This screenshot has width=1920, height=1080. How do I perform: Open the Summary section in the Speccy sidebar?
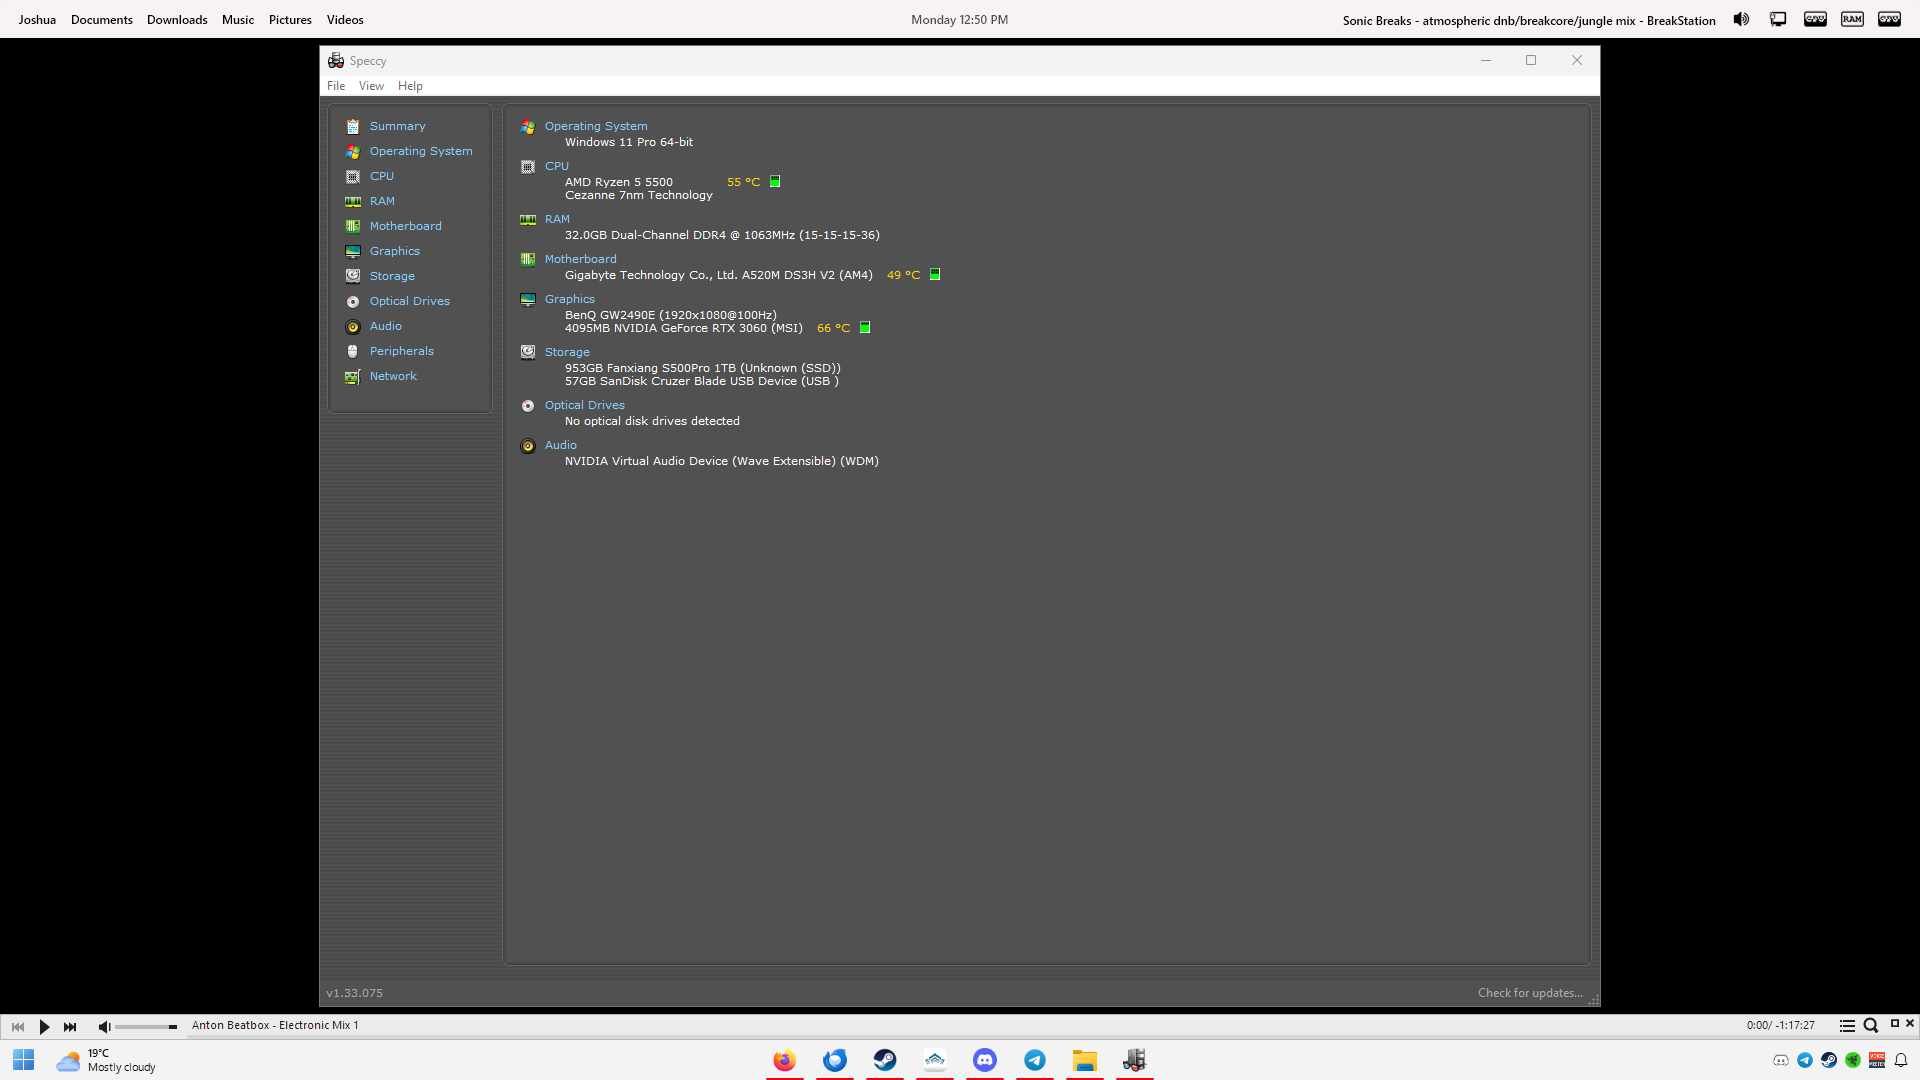pos(397,126)
